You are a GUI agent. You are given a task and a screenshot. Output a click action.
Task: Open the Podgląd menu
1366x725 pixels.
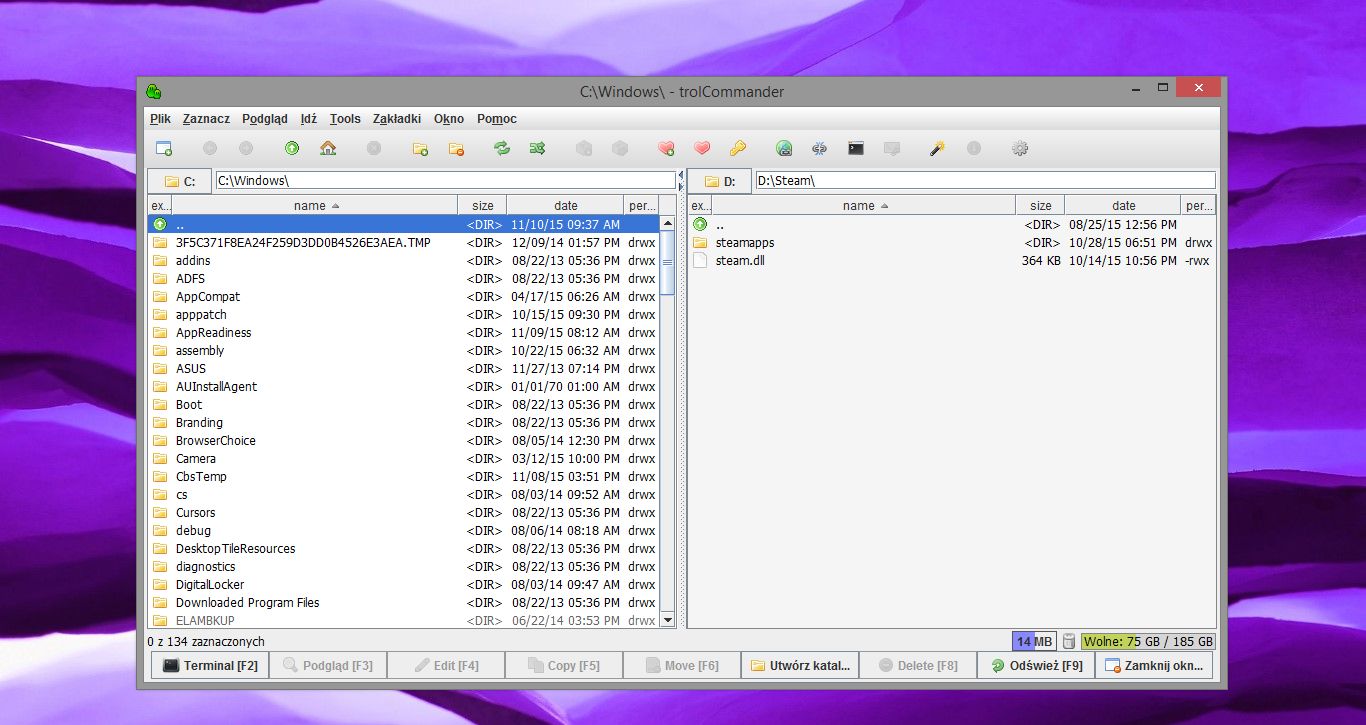[x=265, y=118]
